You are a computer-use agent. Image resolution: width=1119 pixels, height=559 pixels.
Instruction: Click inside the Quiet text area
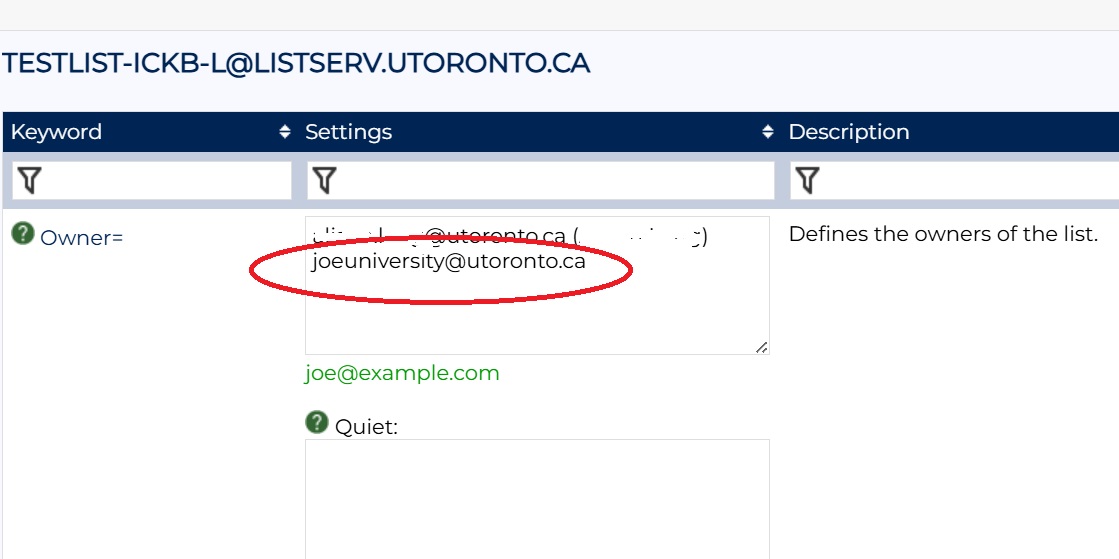(537, 499)
